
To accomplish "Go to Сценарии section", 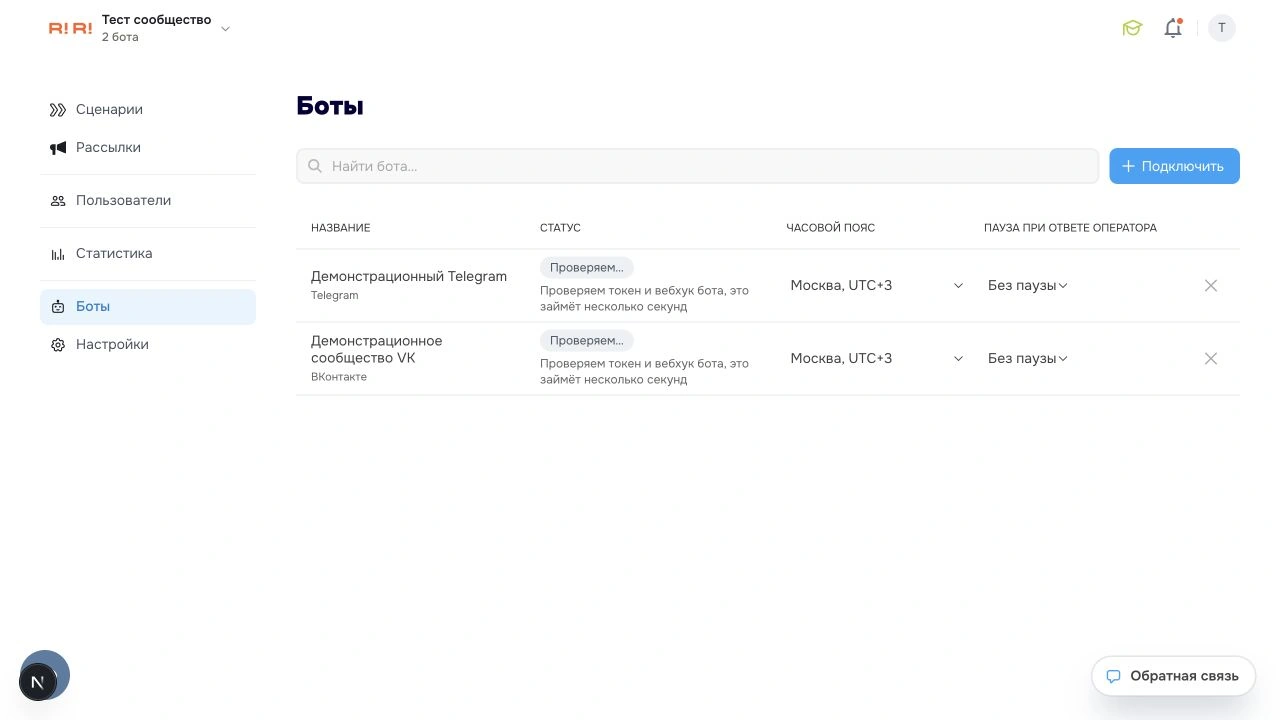I will 148,110.
